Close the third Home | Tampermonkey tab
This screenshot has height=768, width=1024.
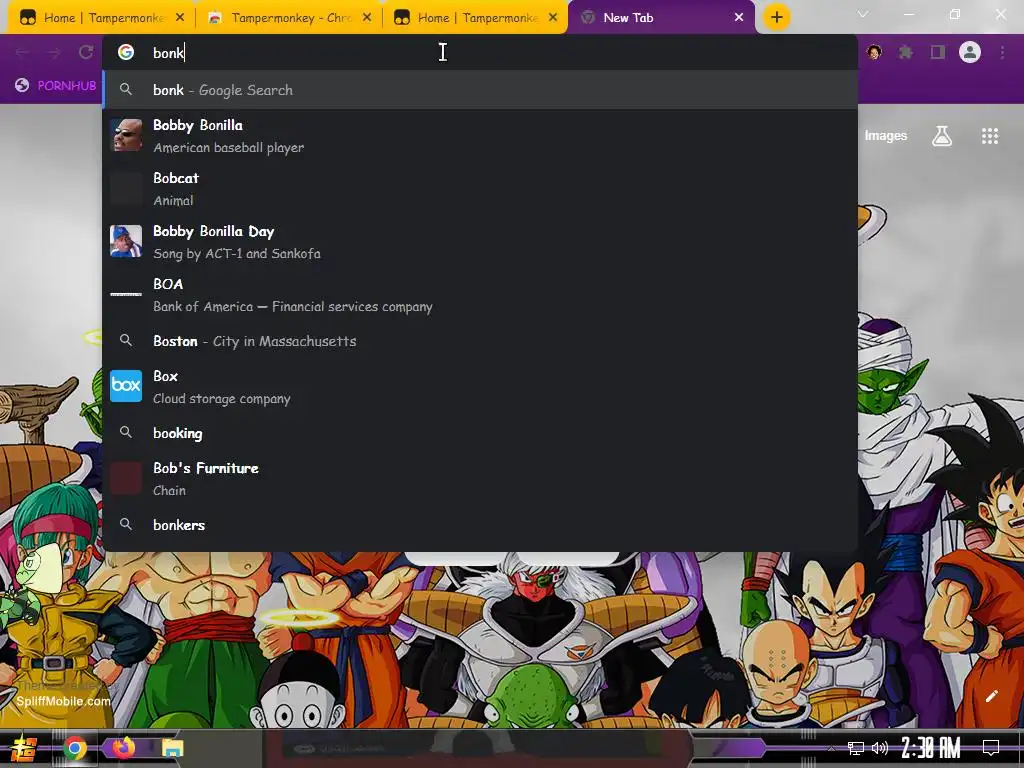(553, 18)
